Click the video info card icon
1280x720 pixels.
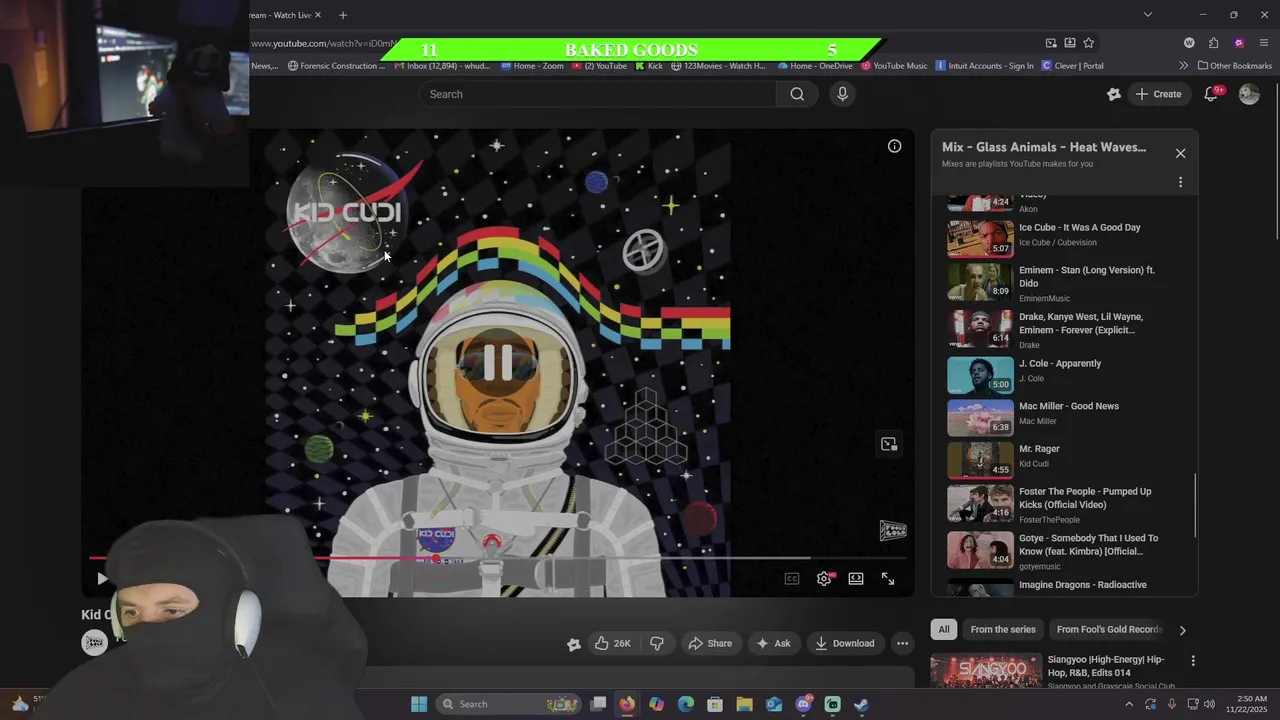[x=894, y=146]
